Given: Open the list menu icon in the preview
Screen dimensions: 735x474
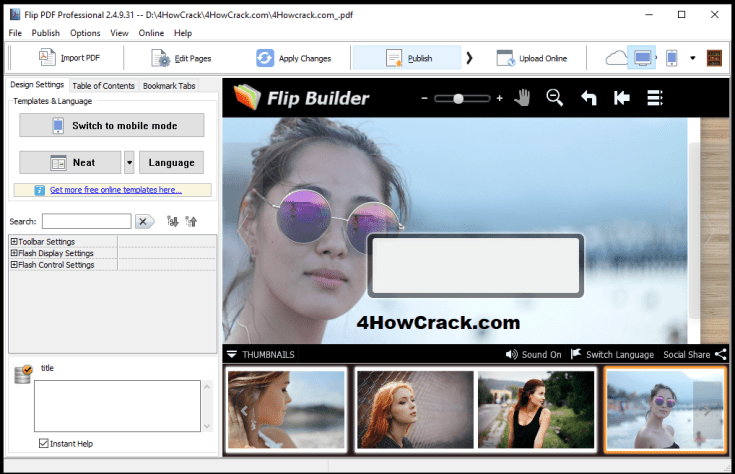Looking at the screenshot, I should 655,98.
